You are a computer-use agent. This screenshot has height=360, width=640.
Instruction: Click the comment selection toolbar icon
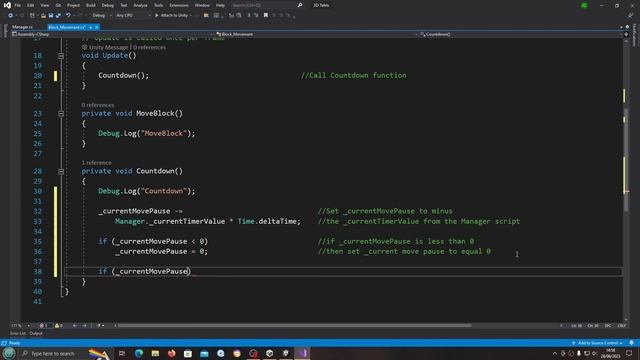point(249,16)
